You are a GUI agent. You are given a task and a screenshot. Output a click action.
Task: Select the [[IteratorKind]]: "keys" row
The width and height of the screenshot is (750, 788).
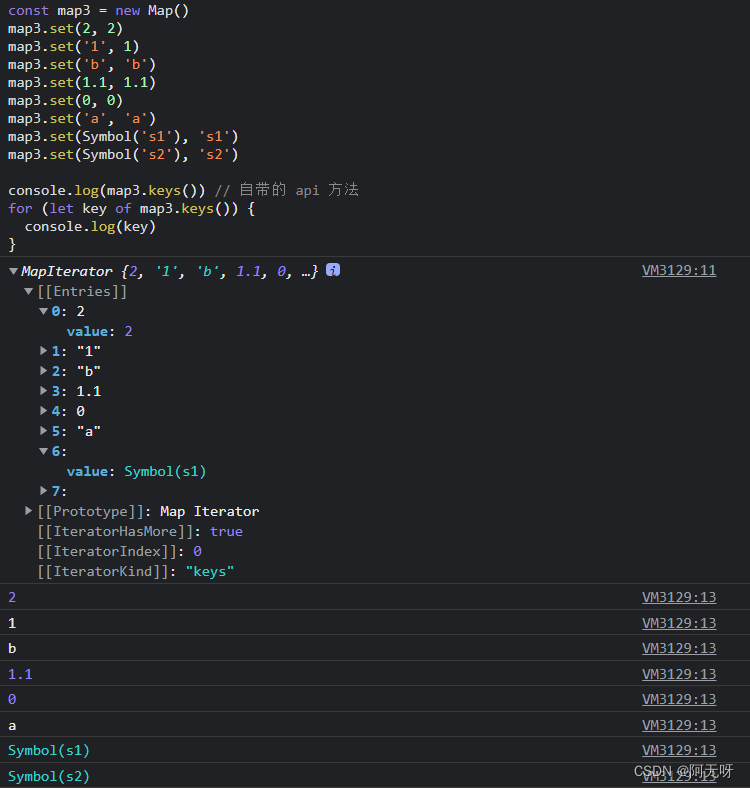136,571
